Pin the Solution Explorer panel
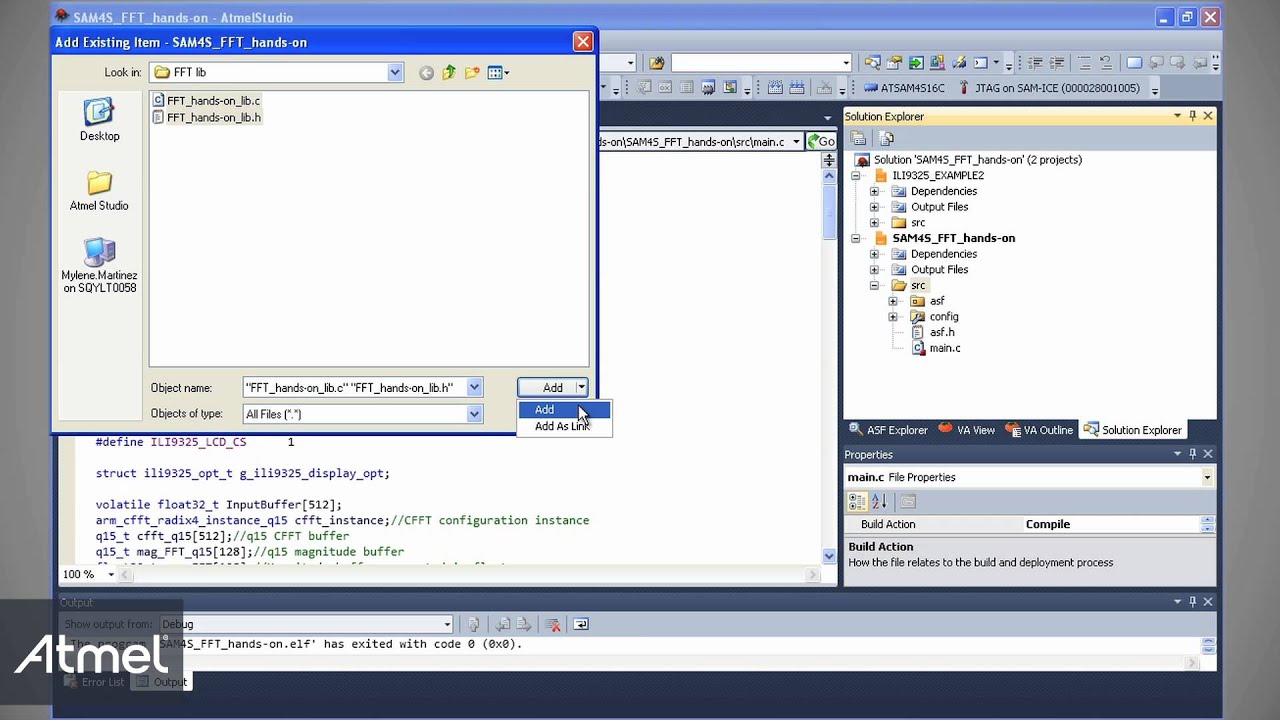1280x720 pixels. point(1192,116)
